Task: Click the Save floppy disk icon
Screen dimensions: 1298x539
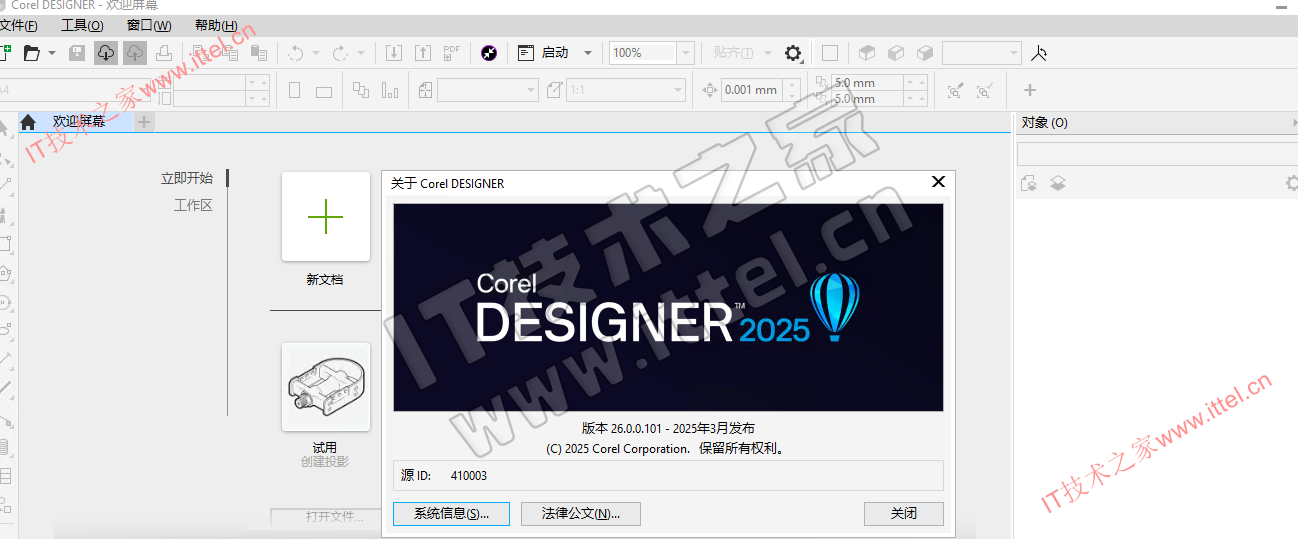Action: click(77, 53)
